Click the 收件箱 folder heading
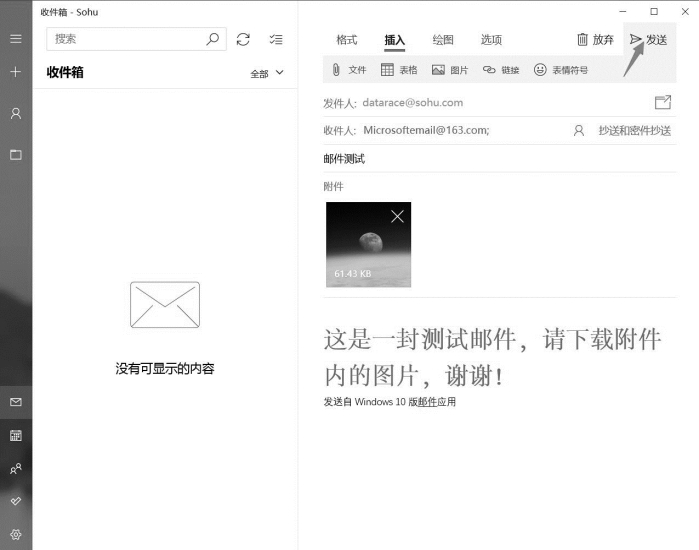This screenshot has width=699, height=550. 65,72
